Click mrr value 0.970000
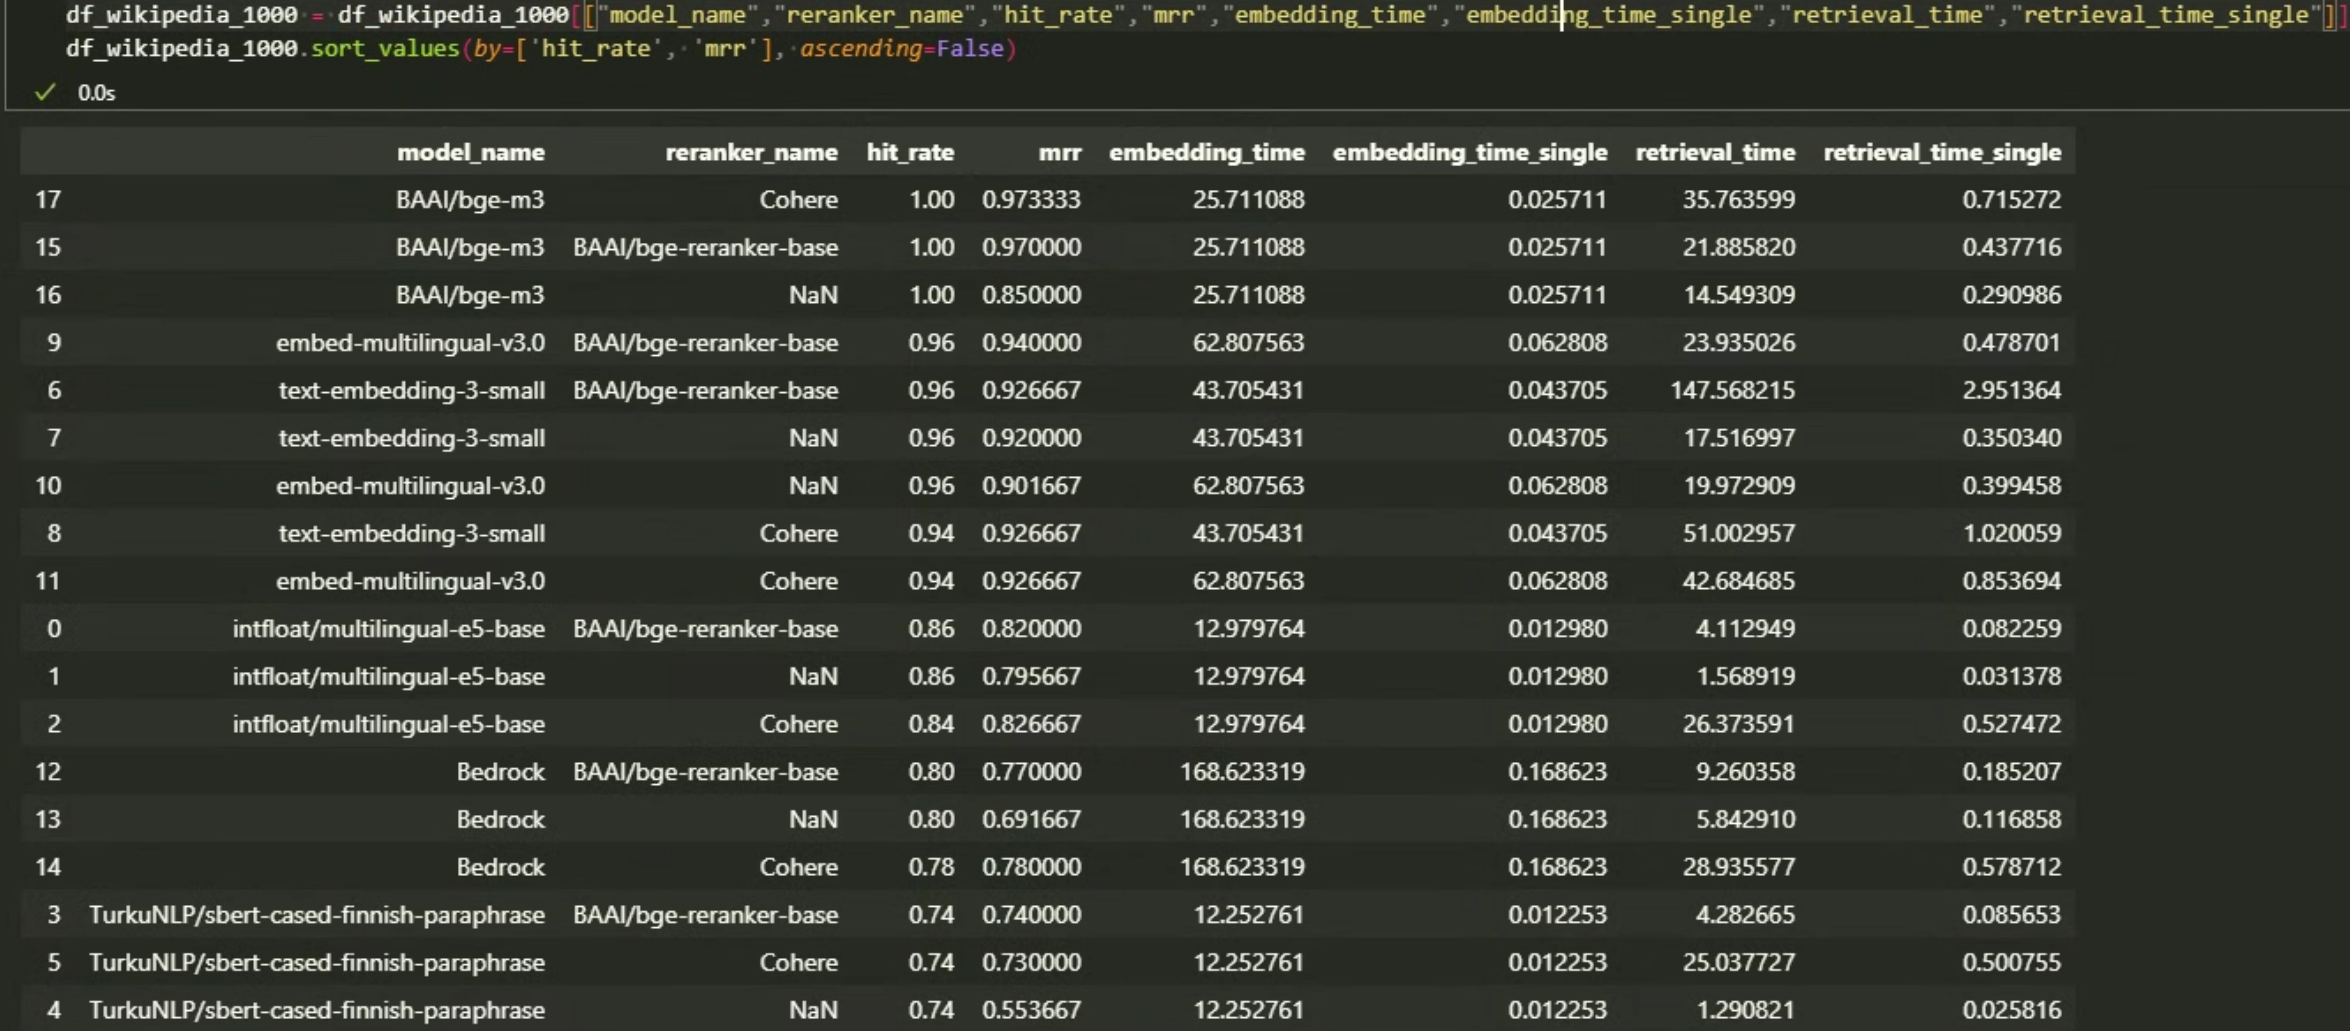 click(x=1031, y=247)
